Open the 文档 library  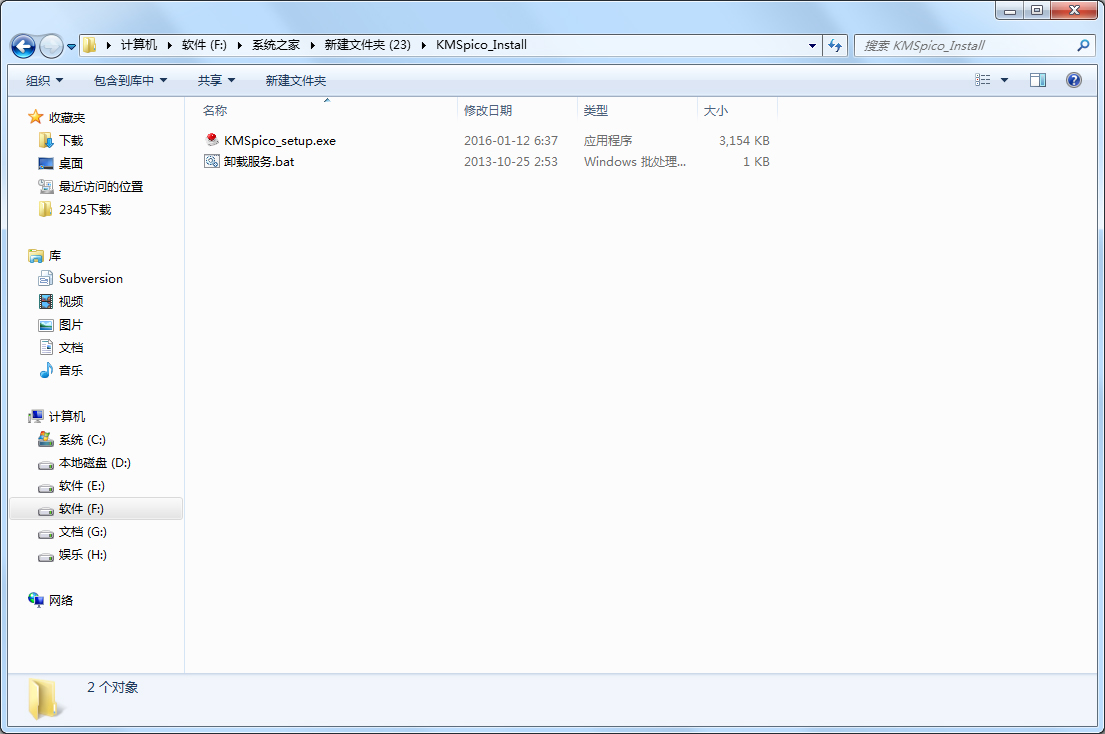click(x=70, y=347)
